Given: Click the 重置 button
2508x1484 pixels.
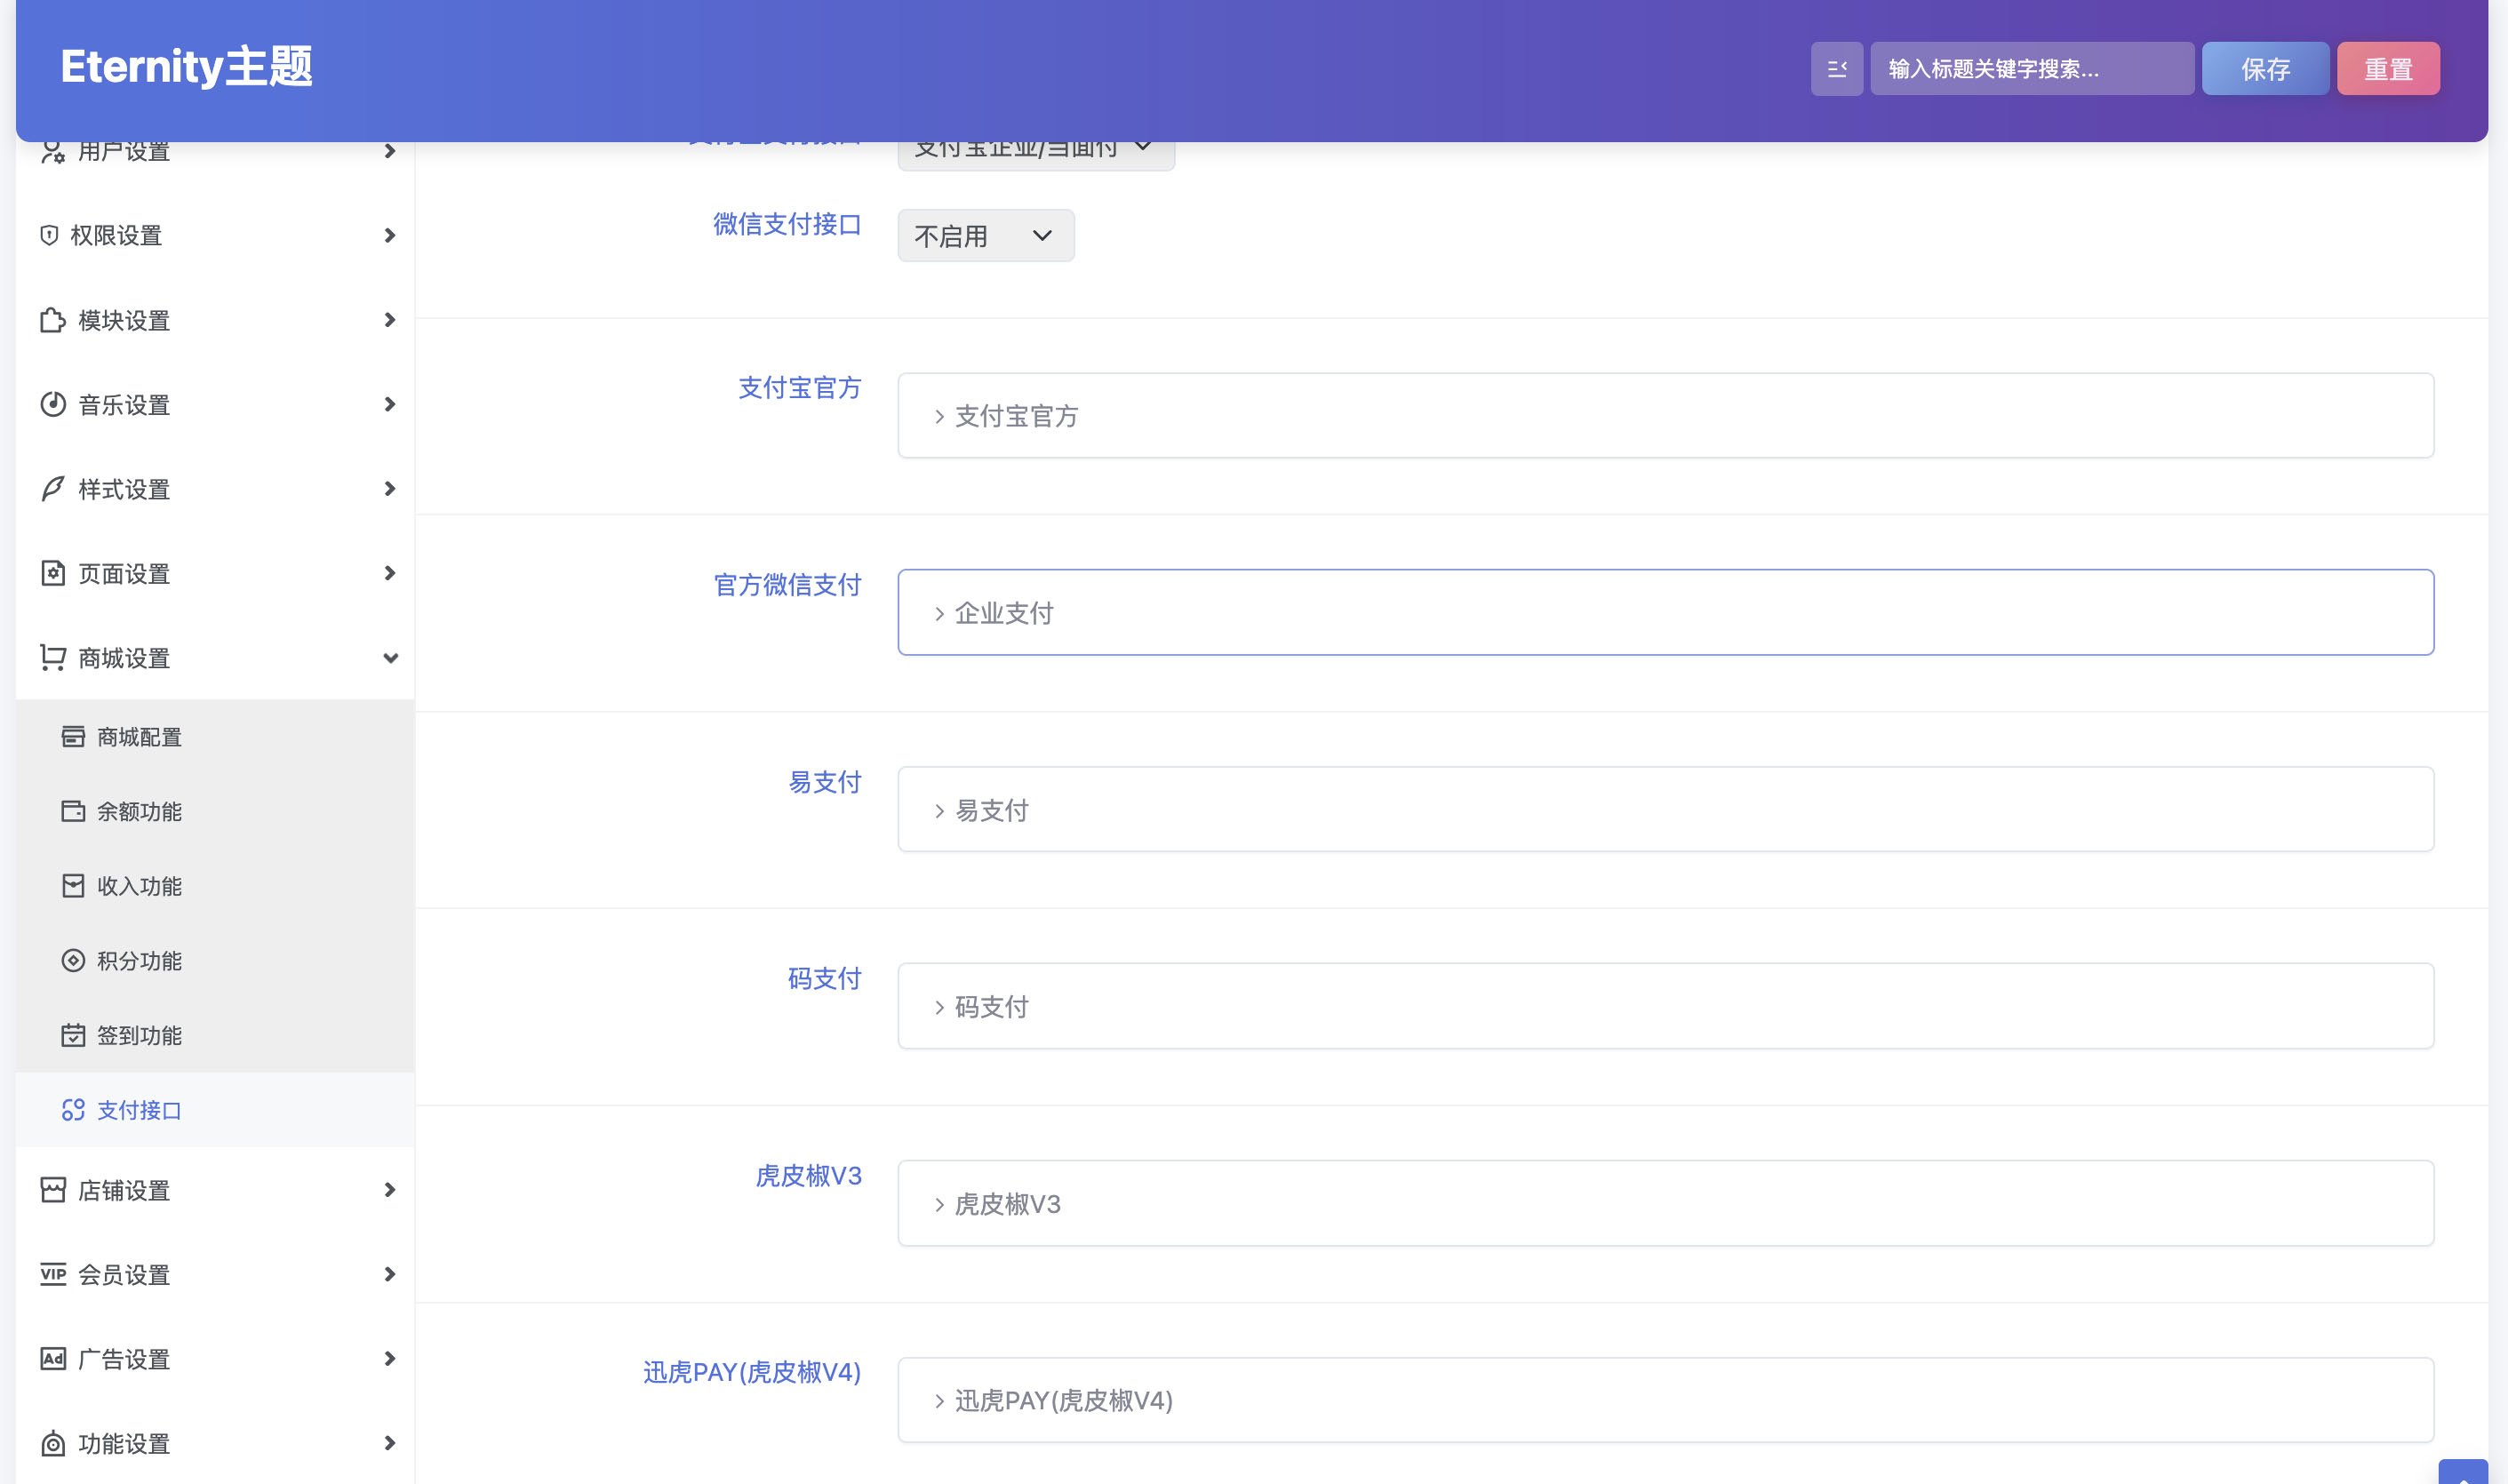Looking at the screenshot, I should coord(2387,69).
